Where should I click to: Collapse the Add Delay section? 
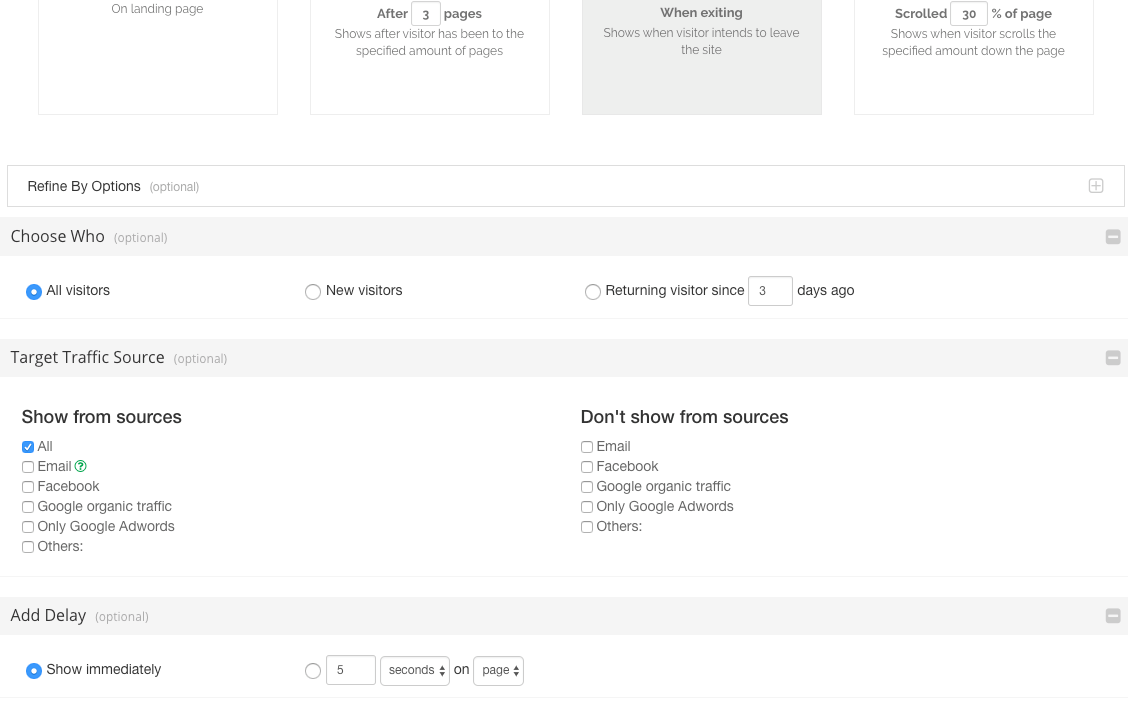click(1112, 616)
